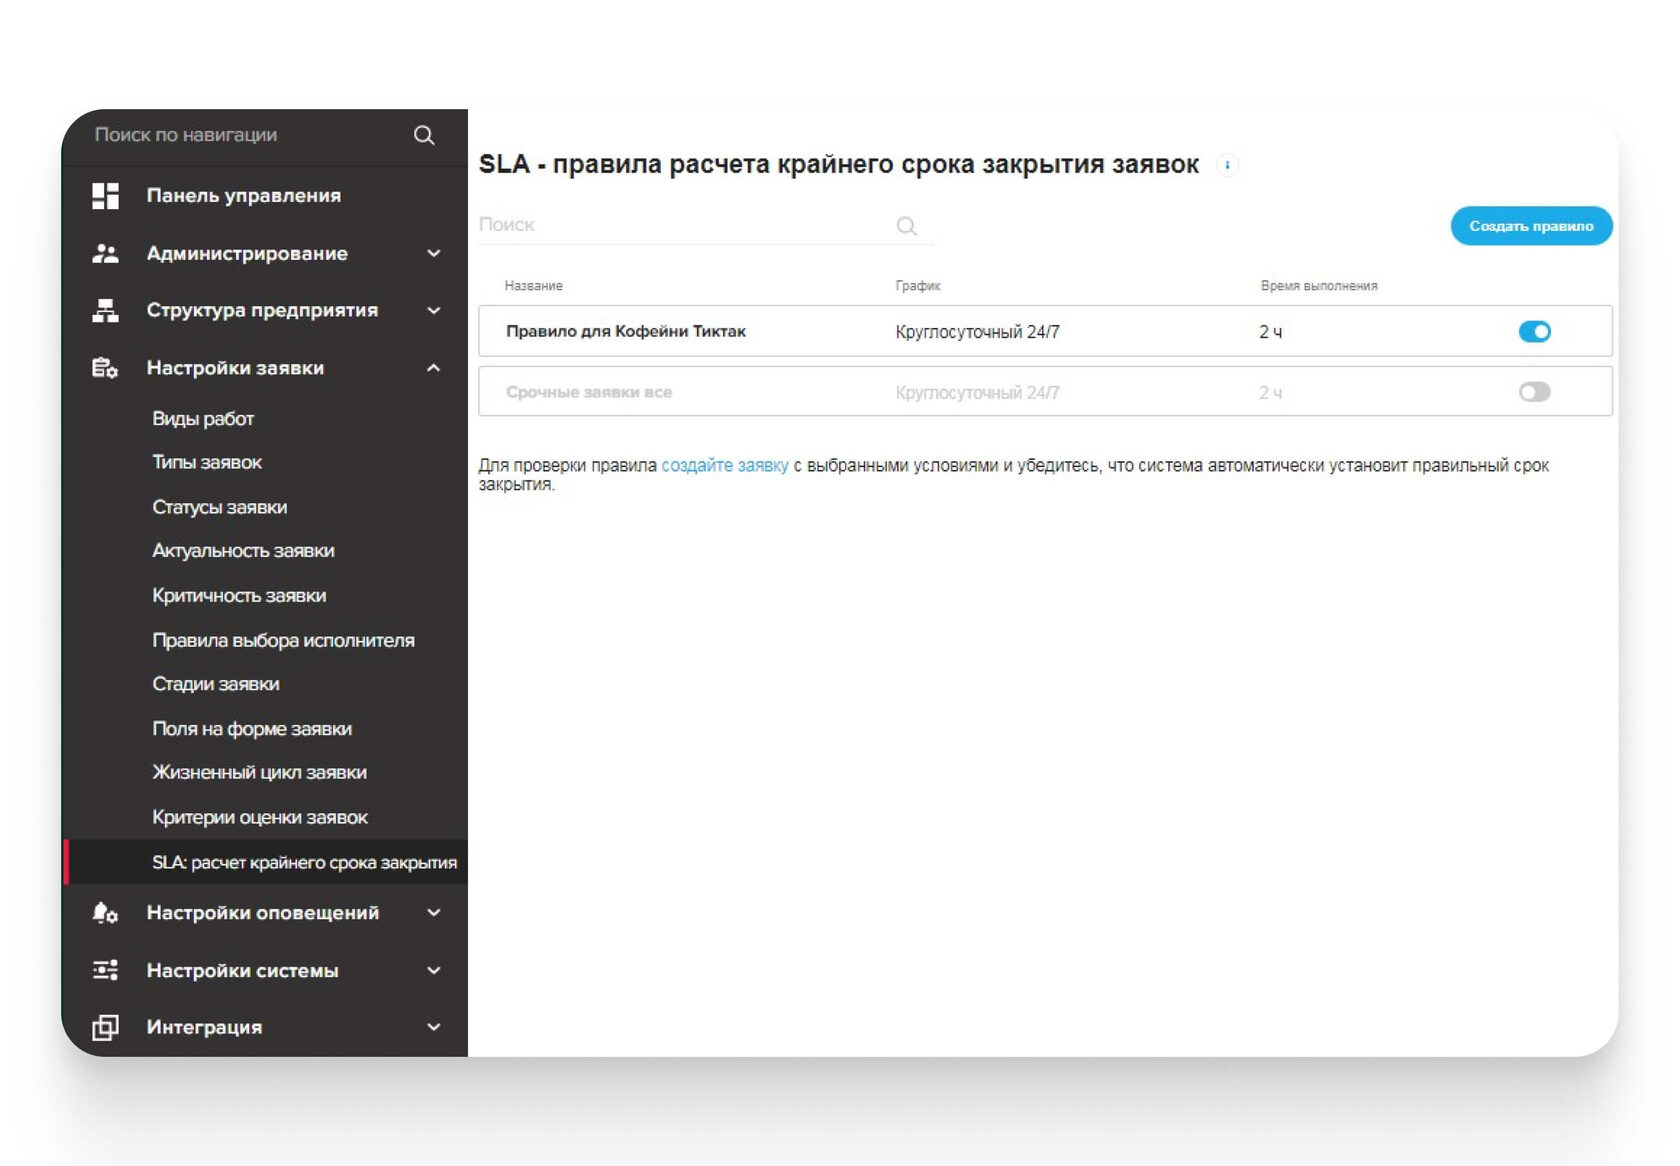Open Жизненный цикл заявки item
The width and height of the screenshot is (1680, 1166).
coord(259,772)
